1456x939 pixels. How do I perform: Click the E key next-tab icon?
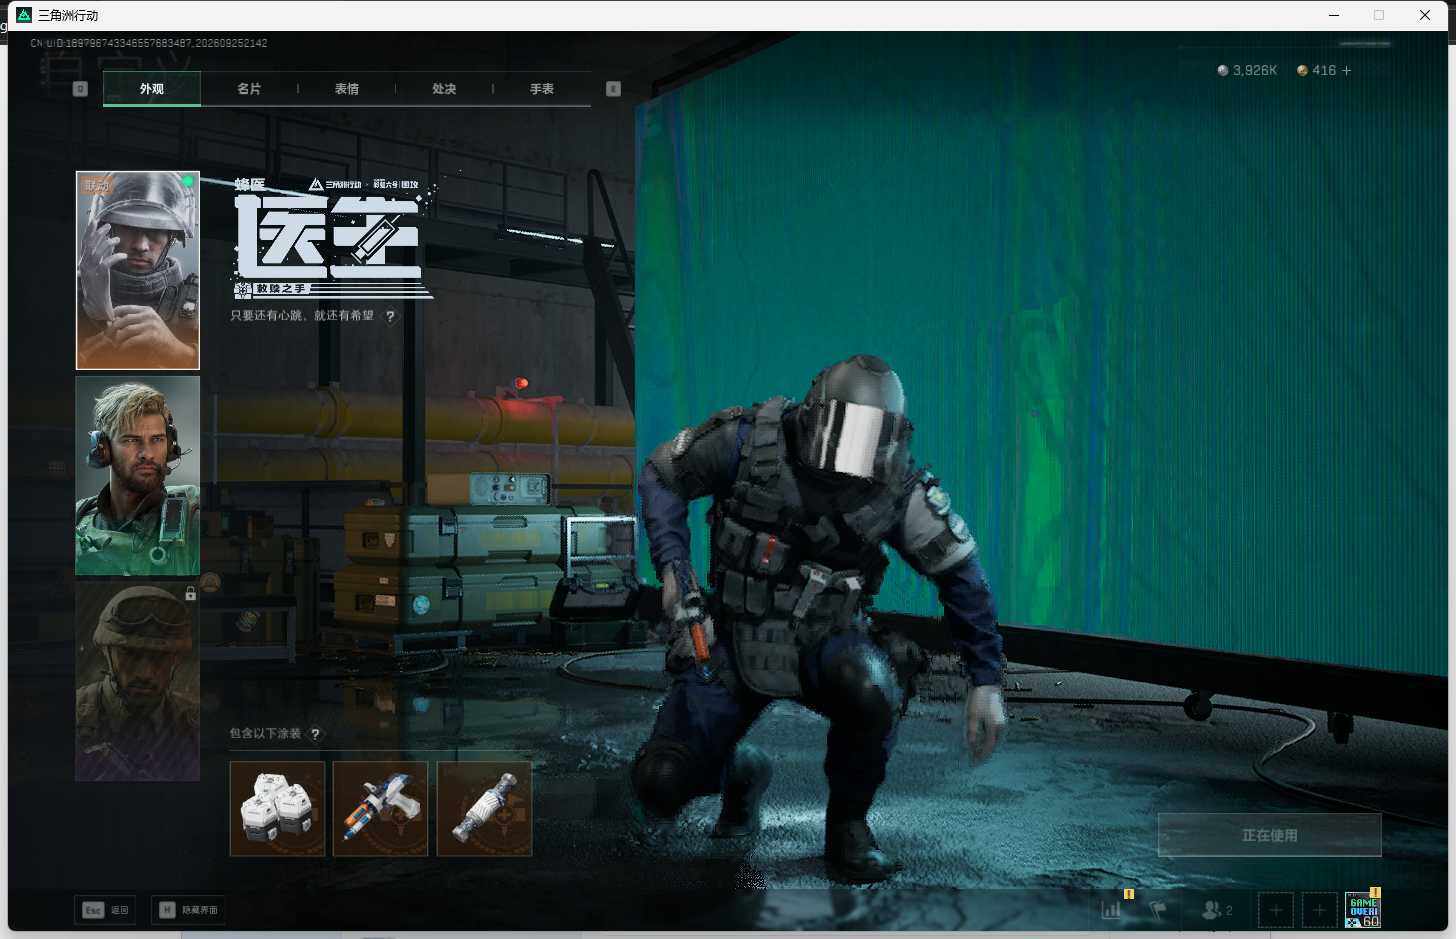(x=613, y=89)
